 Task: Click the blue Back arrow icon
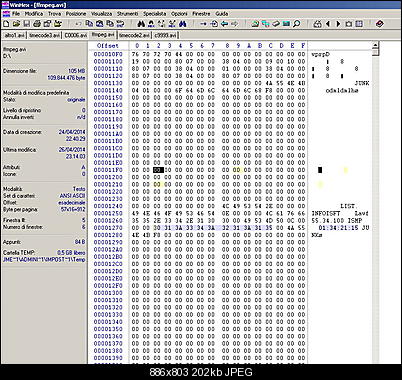[224, 24]
